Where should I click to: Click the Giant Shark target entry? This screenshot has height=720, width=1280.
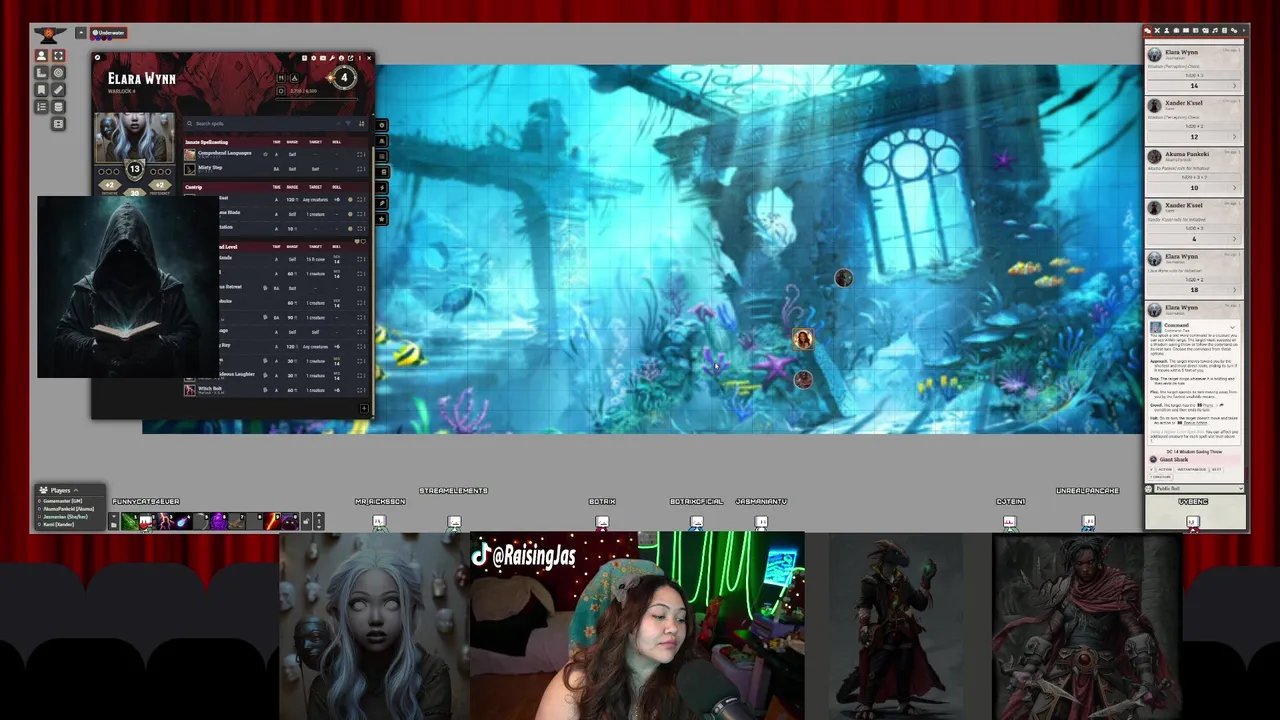[1195, 460]
